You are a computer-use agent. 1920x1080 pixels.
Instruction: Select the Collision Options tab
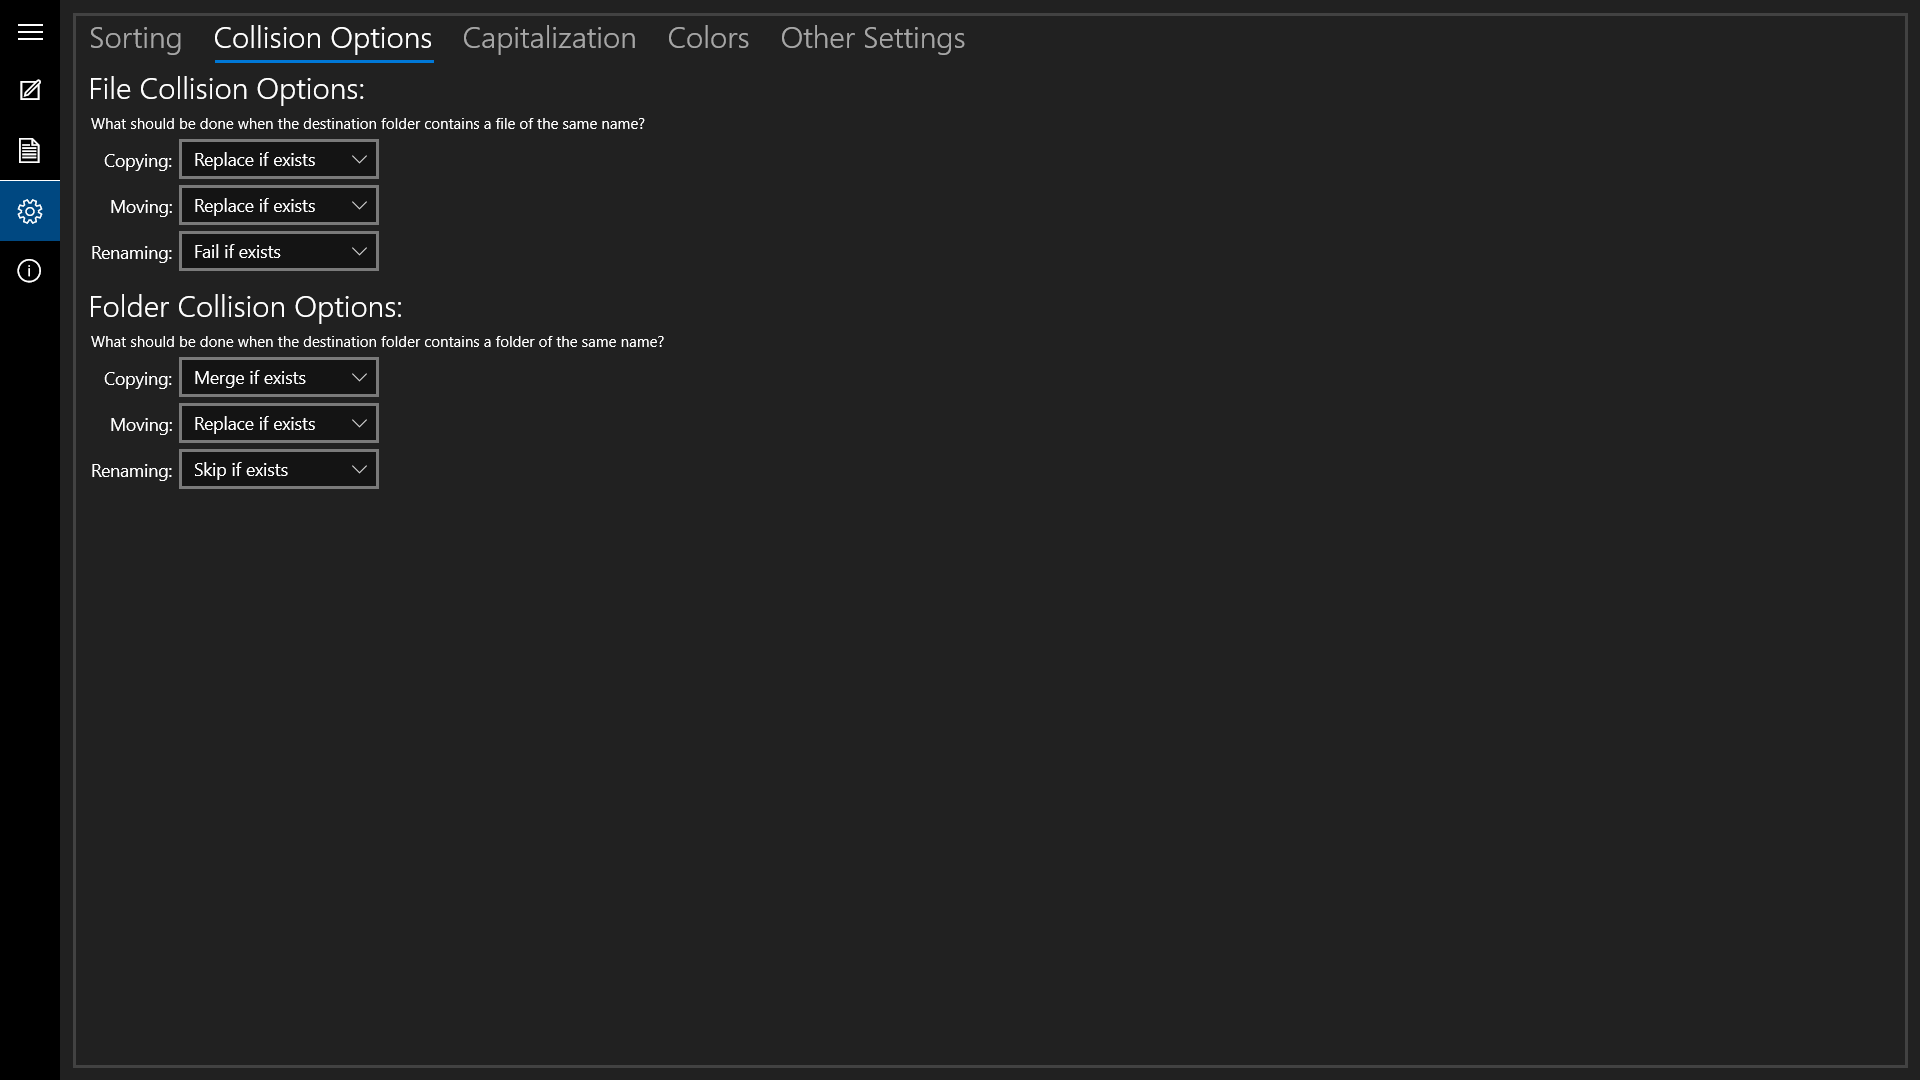click(x=323, y=38)
